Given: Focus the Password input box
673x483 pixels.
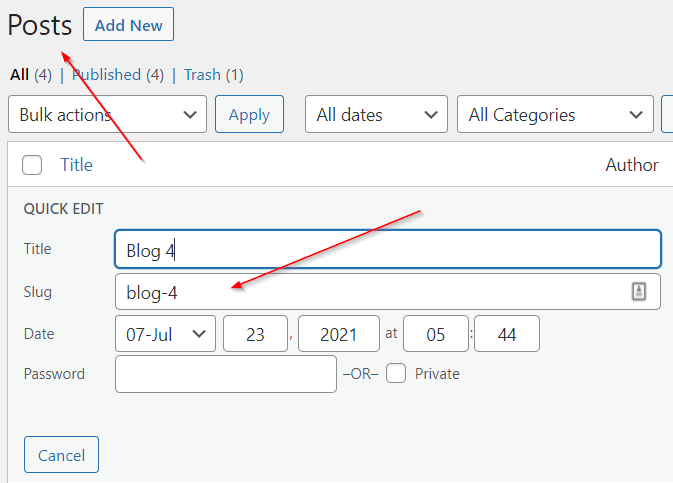Looking at the screenshot, I should click(x=226, y=374).
